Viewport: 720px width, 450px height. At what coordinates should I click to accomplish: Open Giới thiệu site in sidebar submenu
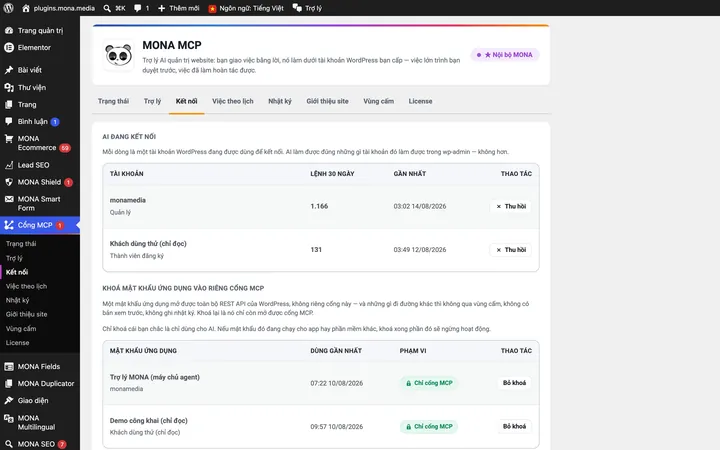pos(27,314)
